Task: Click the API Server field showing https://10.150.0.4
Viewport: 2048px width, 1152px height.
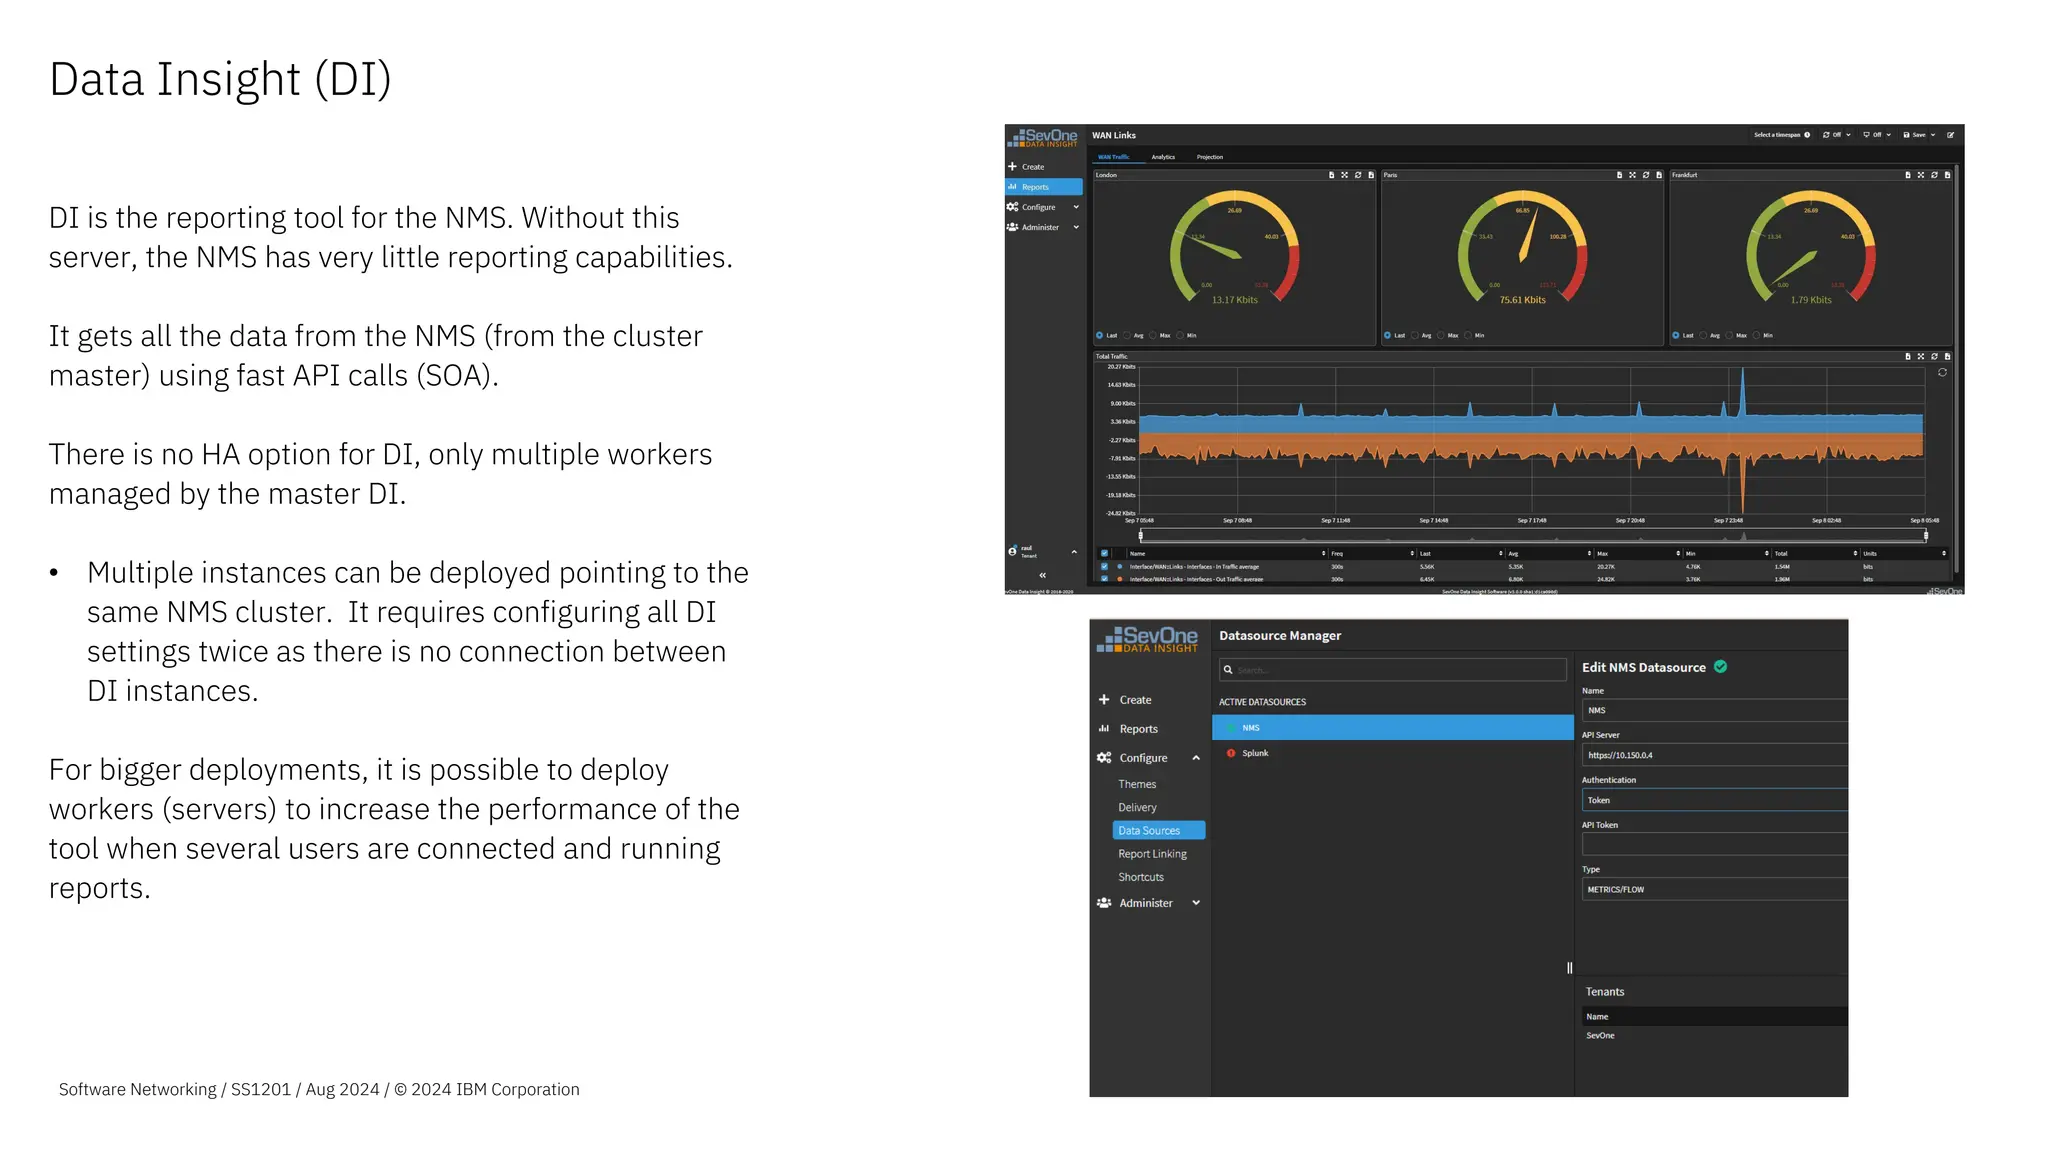Action: click(1714, 755)
